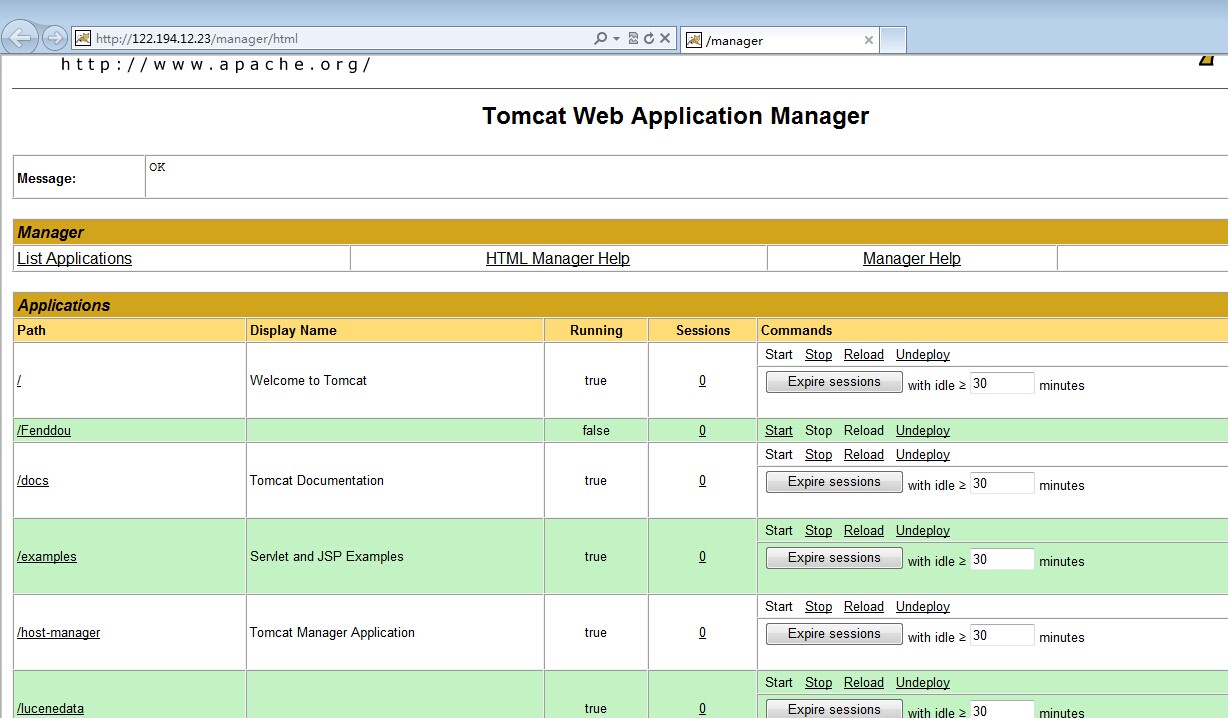The width and height of the screenshot is (1228, 718).
Task: Click the 'Tomcat Web Application Manager' heading
Action: (x=675, y=116)
